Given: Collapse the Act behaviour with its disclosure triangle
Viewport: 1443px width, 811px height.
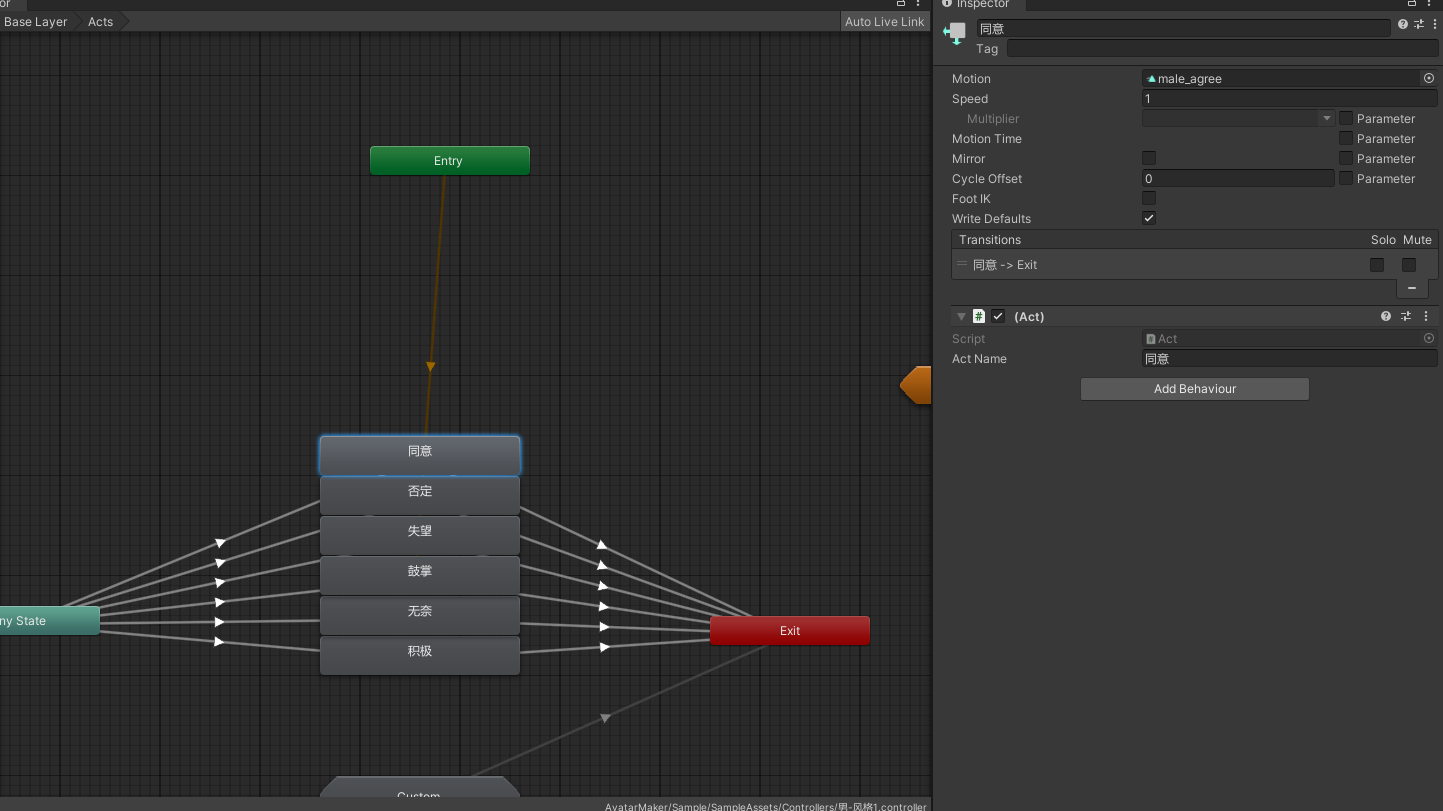Looking at the screenshot, I should (x=961, y=316).
